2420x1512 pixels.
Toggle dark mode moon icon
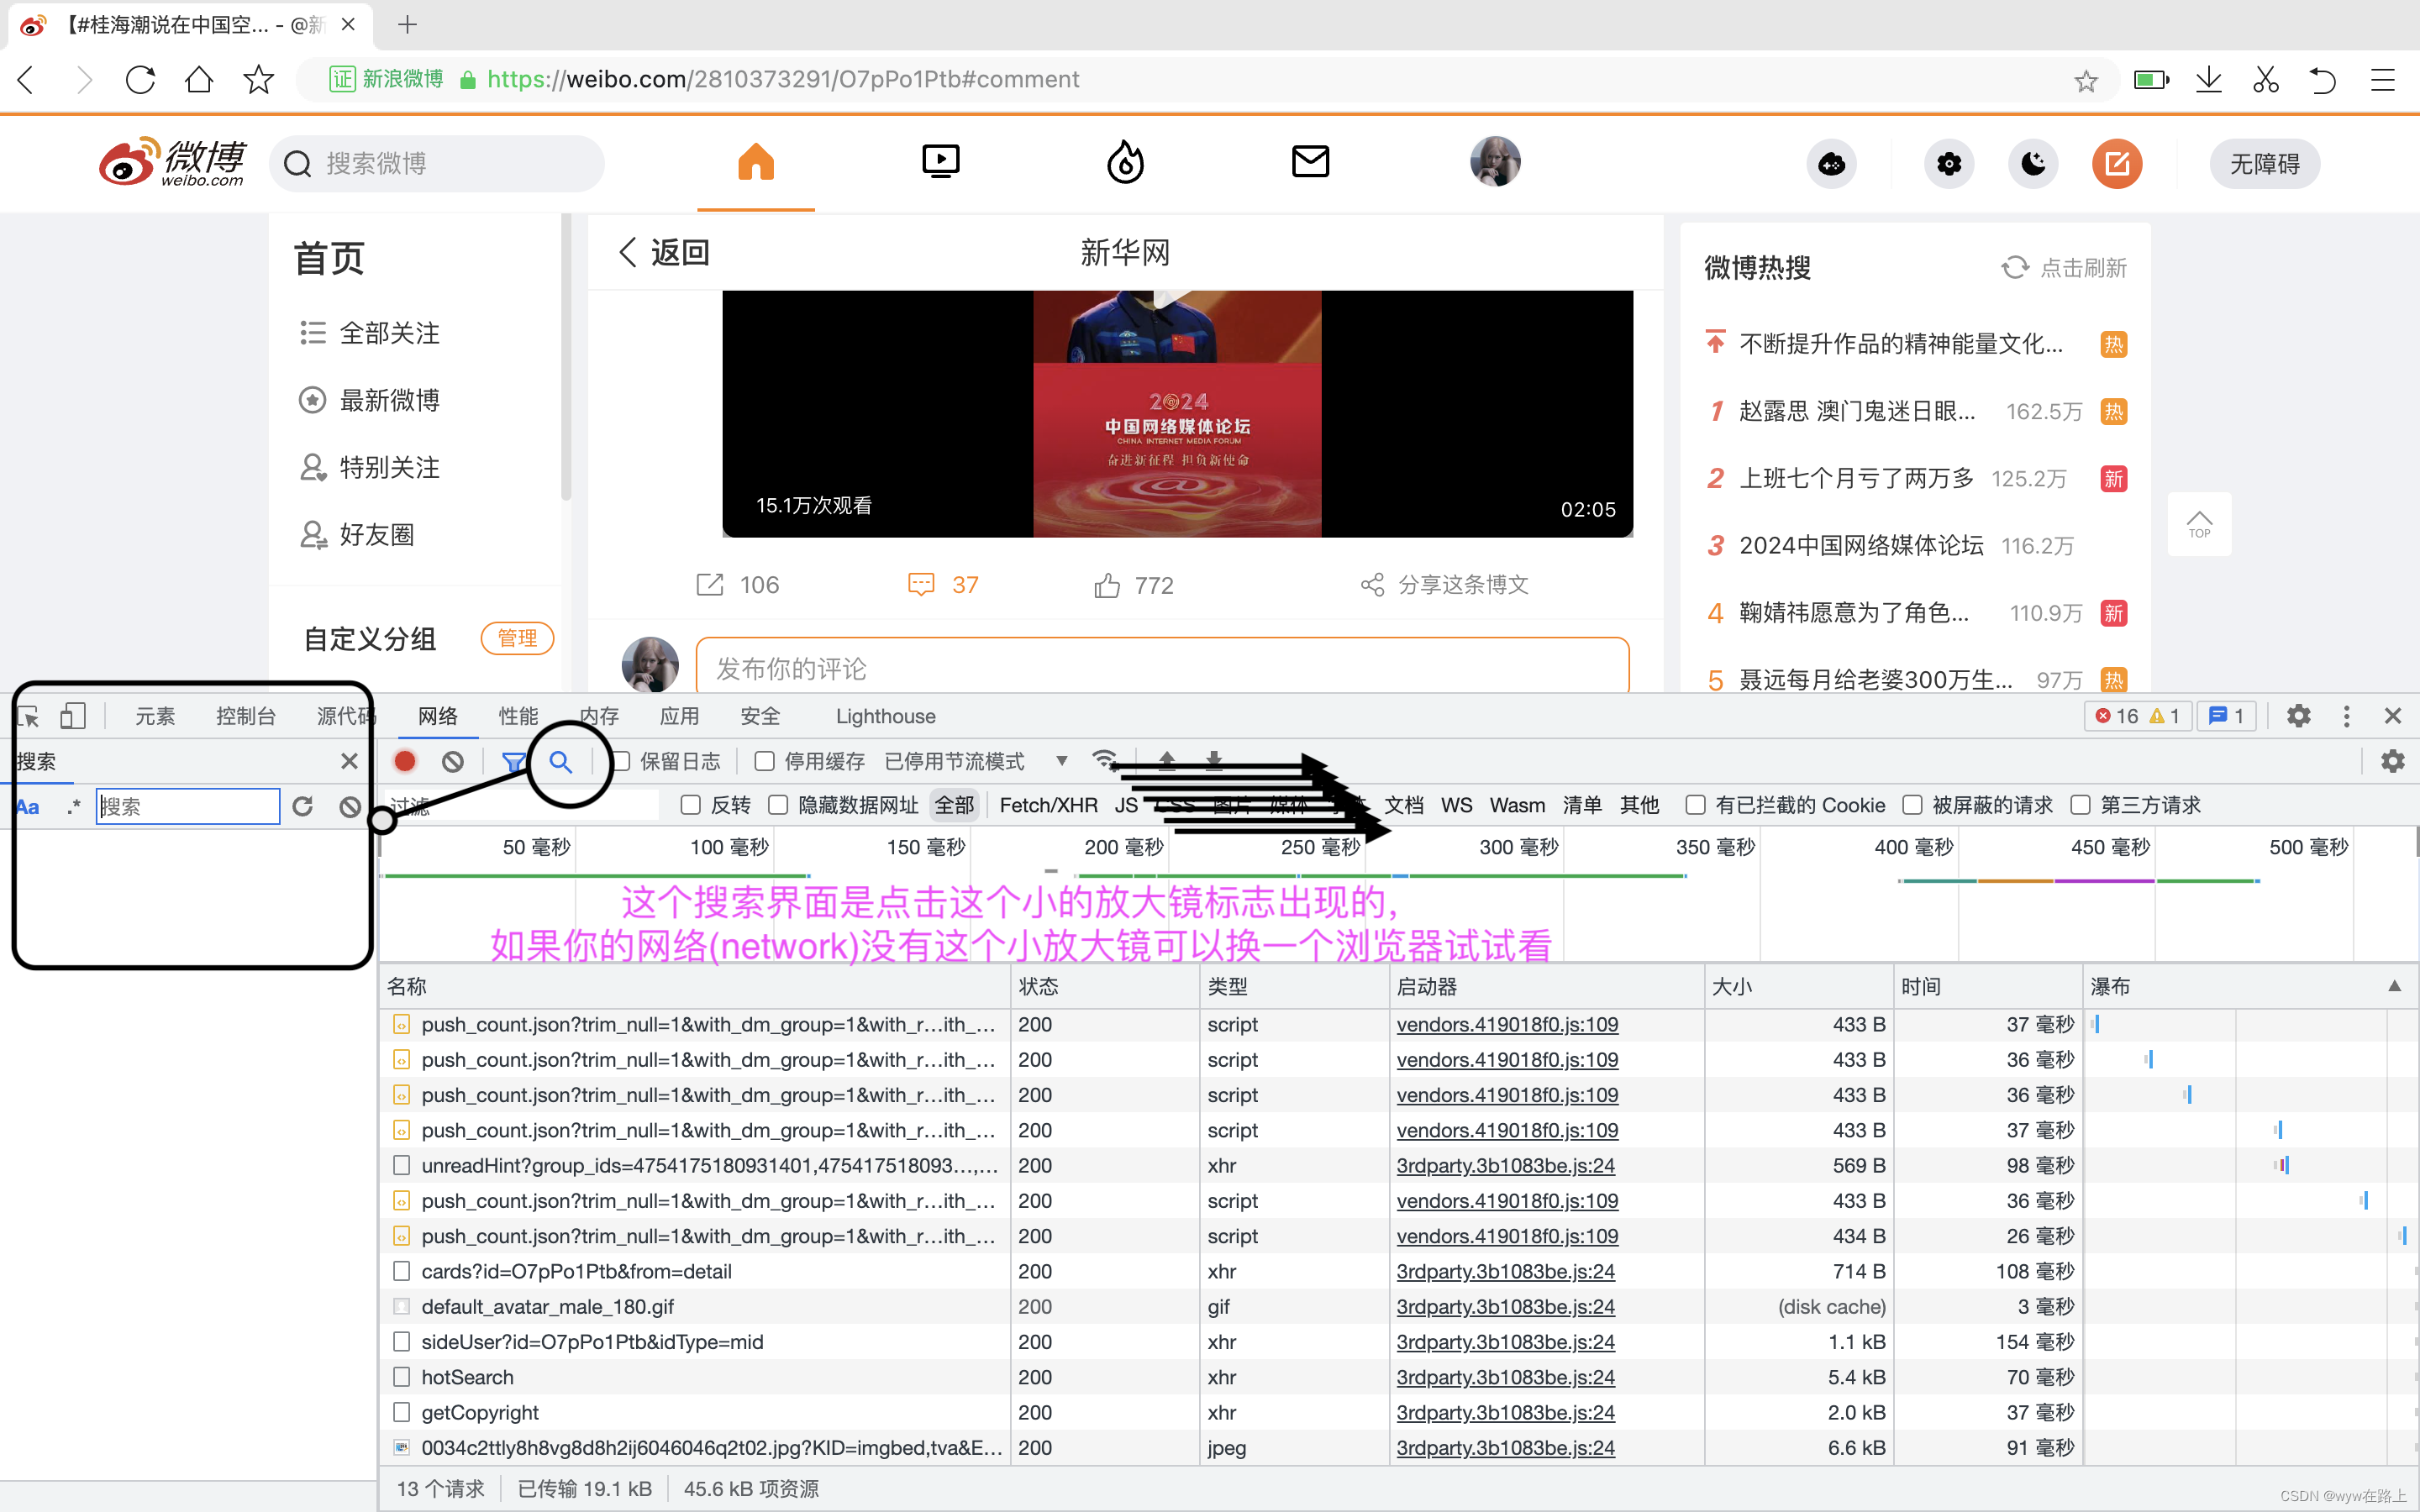[x=2033, y=164]
